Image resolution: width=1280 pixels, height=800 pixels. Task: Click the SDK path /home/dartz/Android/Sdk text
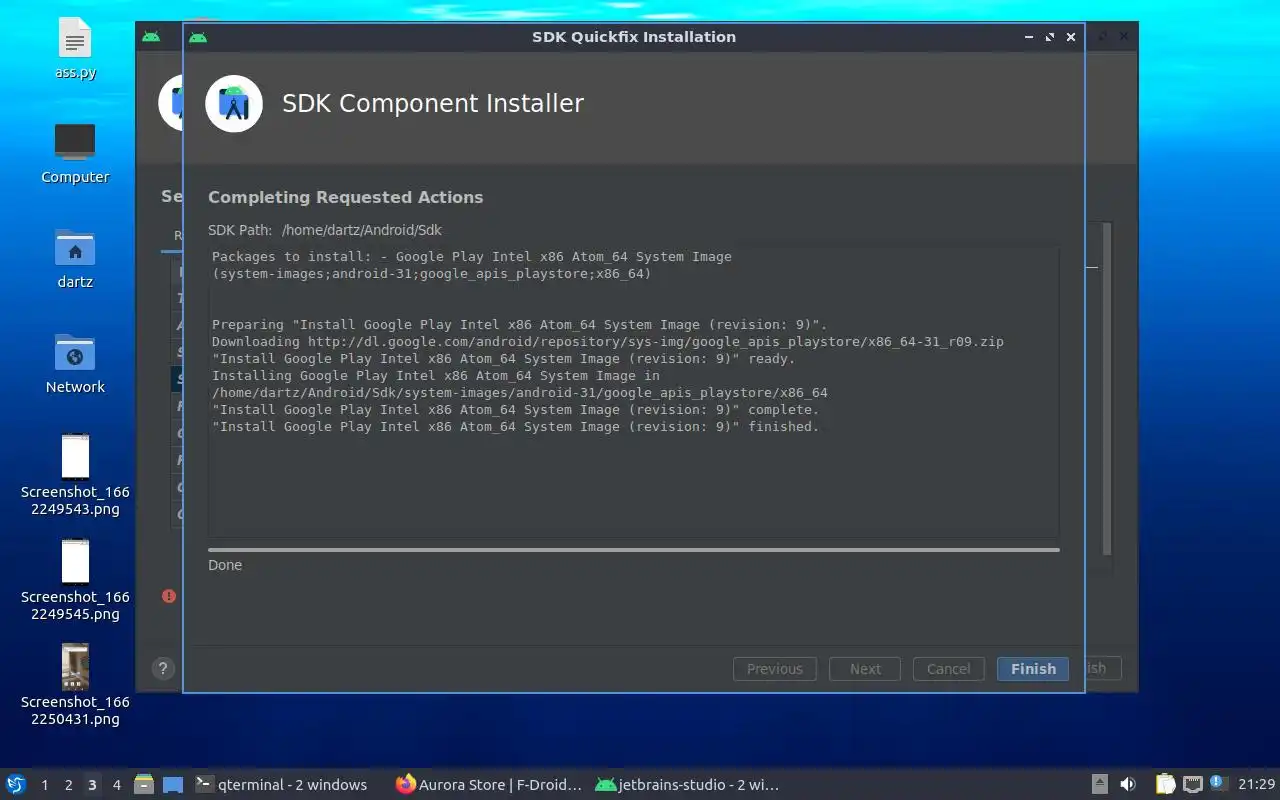click(362, 230)
